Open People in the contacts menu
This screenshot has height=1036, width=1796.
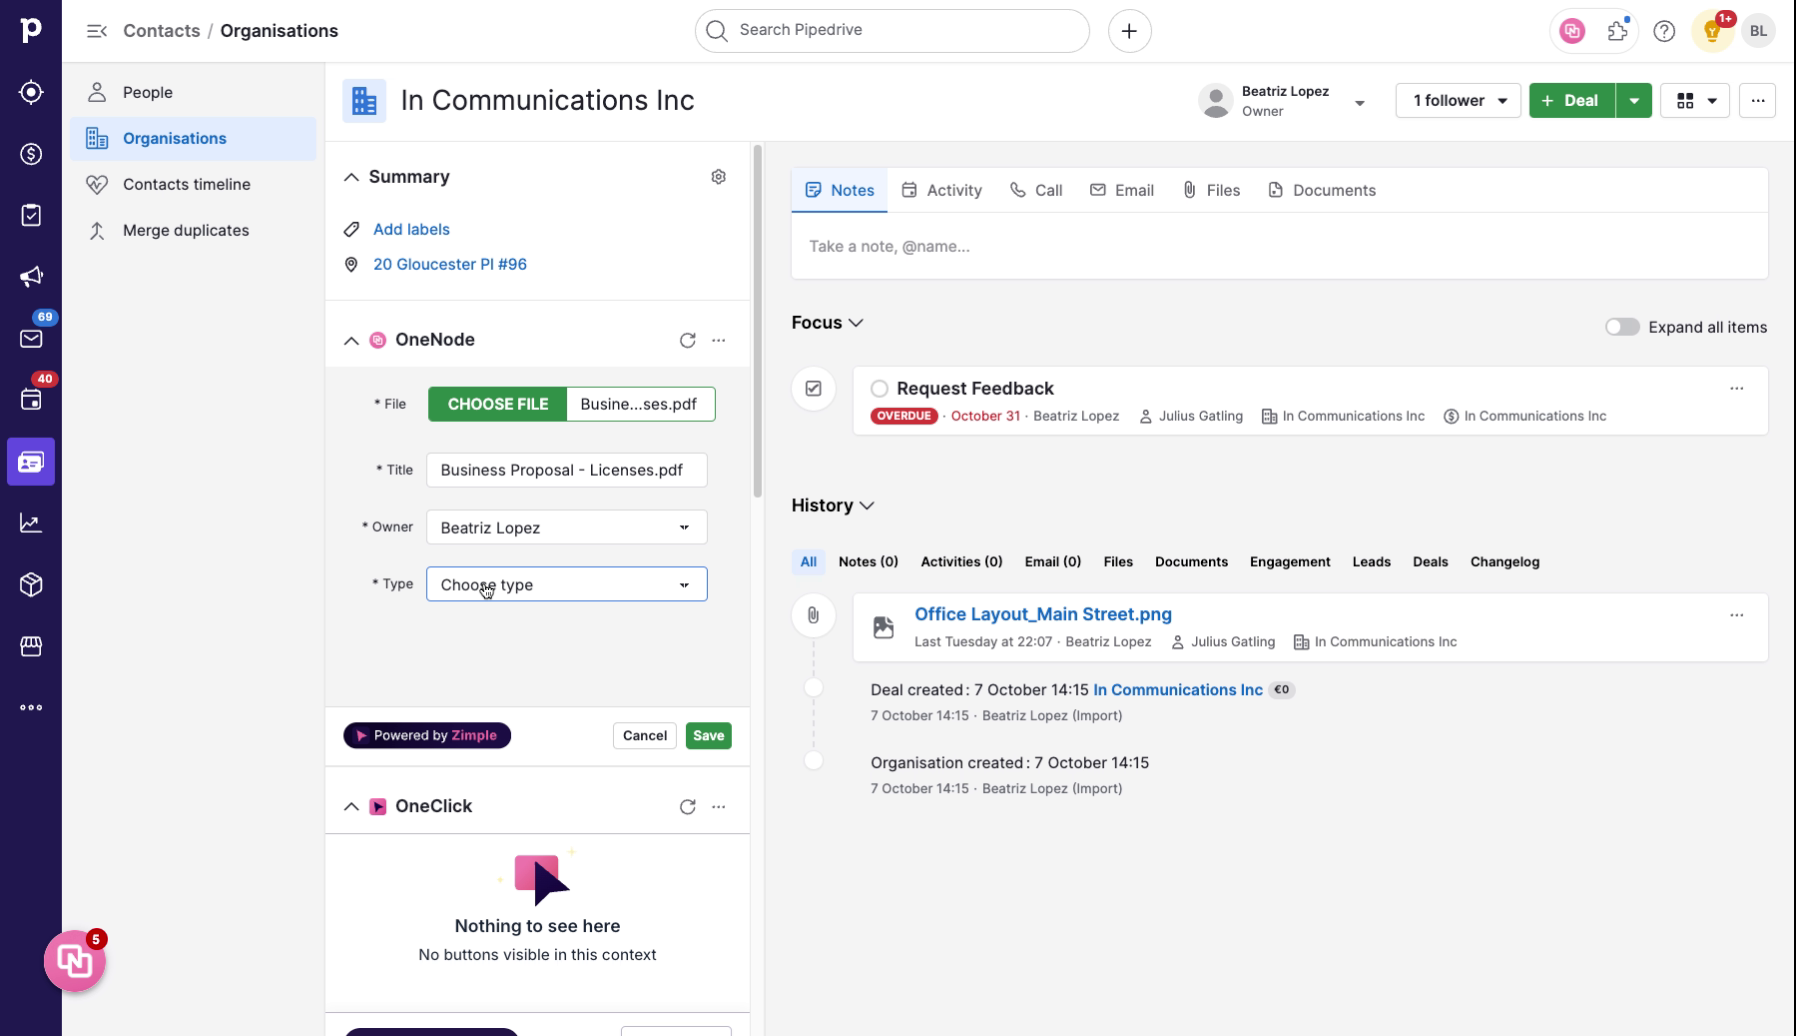click(x=193, y=92)
